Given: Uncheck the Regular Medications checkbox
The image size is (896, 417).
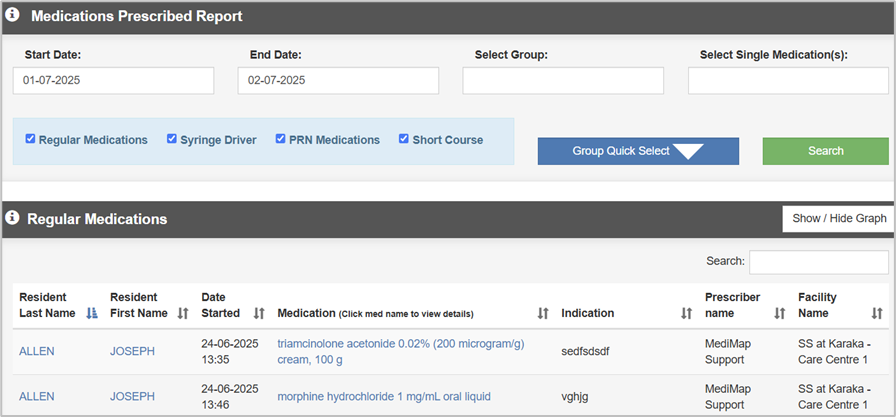Looking at the screenshot, I should coord(31,139).
